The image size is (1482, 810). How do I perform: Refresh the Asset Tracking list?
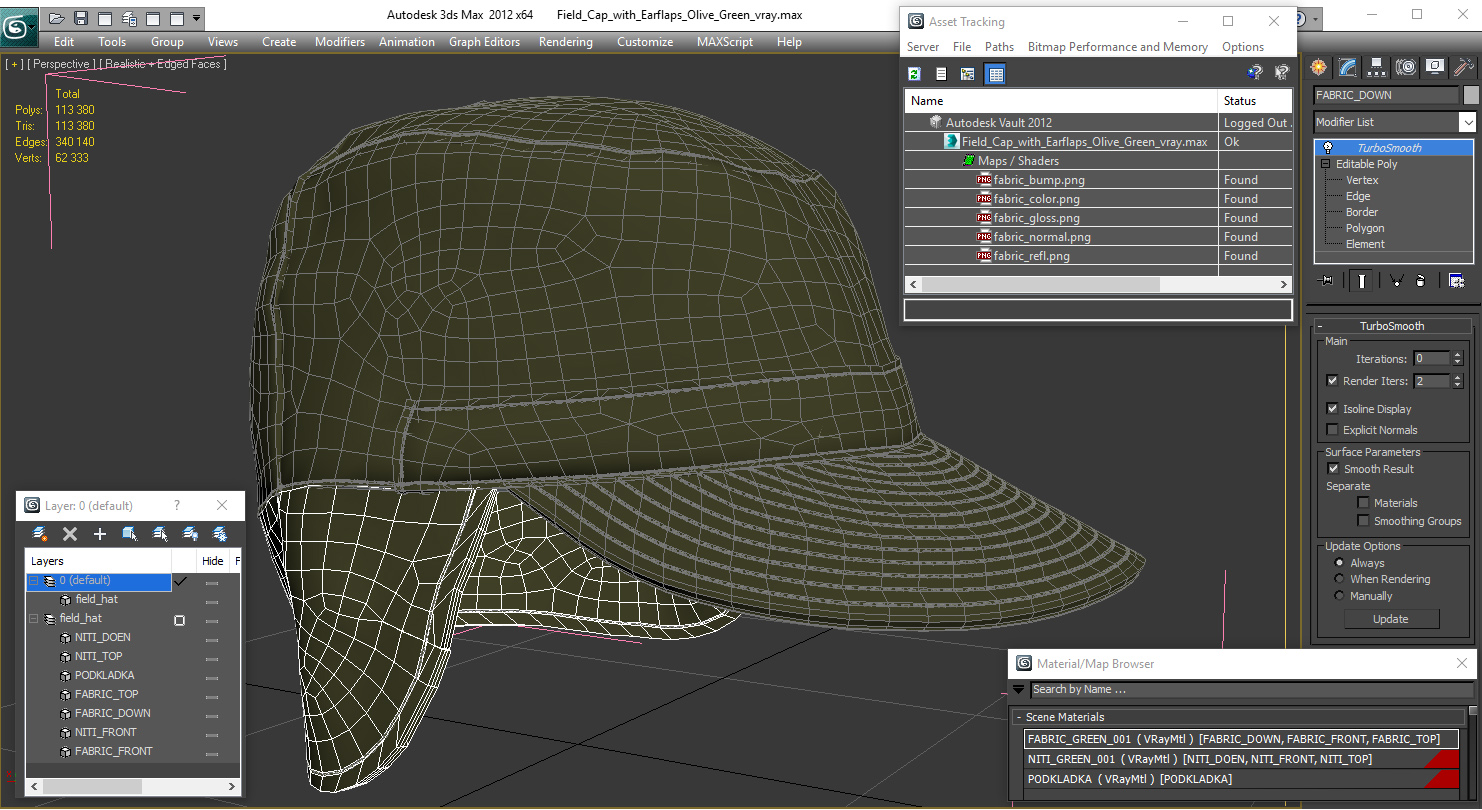914,74
